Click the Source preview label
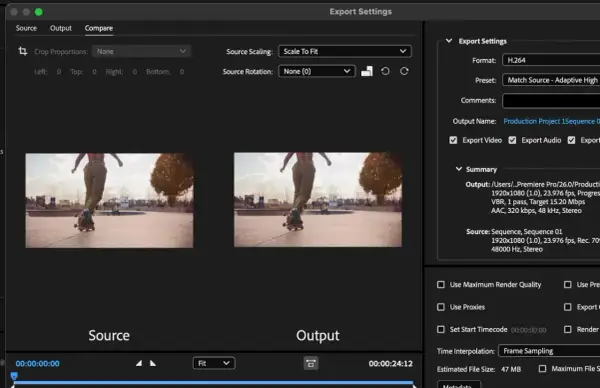 109,335
